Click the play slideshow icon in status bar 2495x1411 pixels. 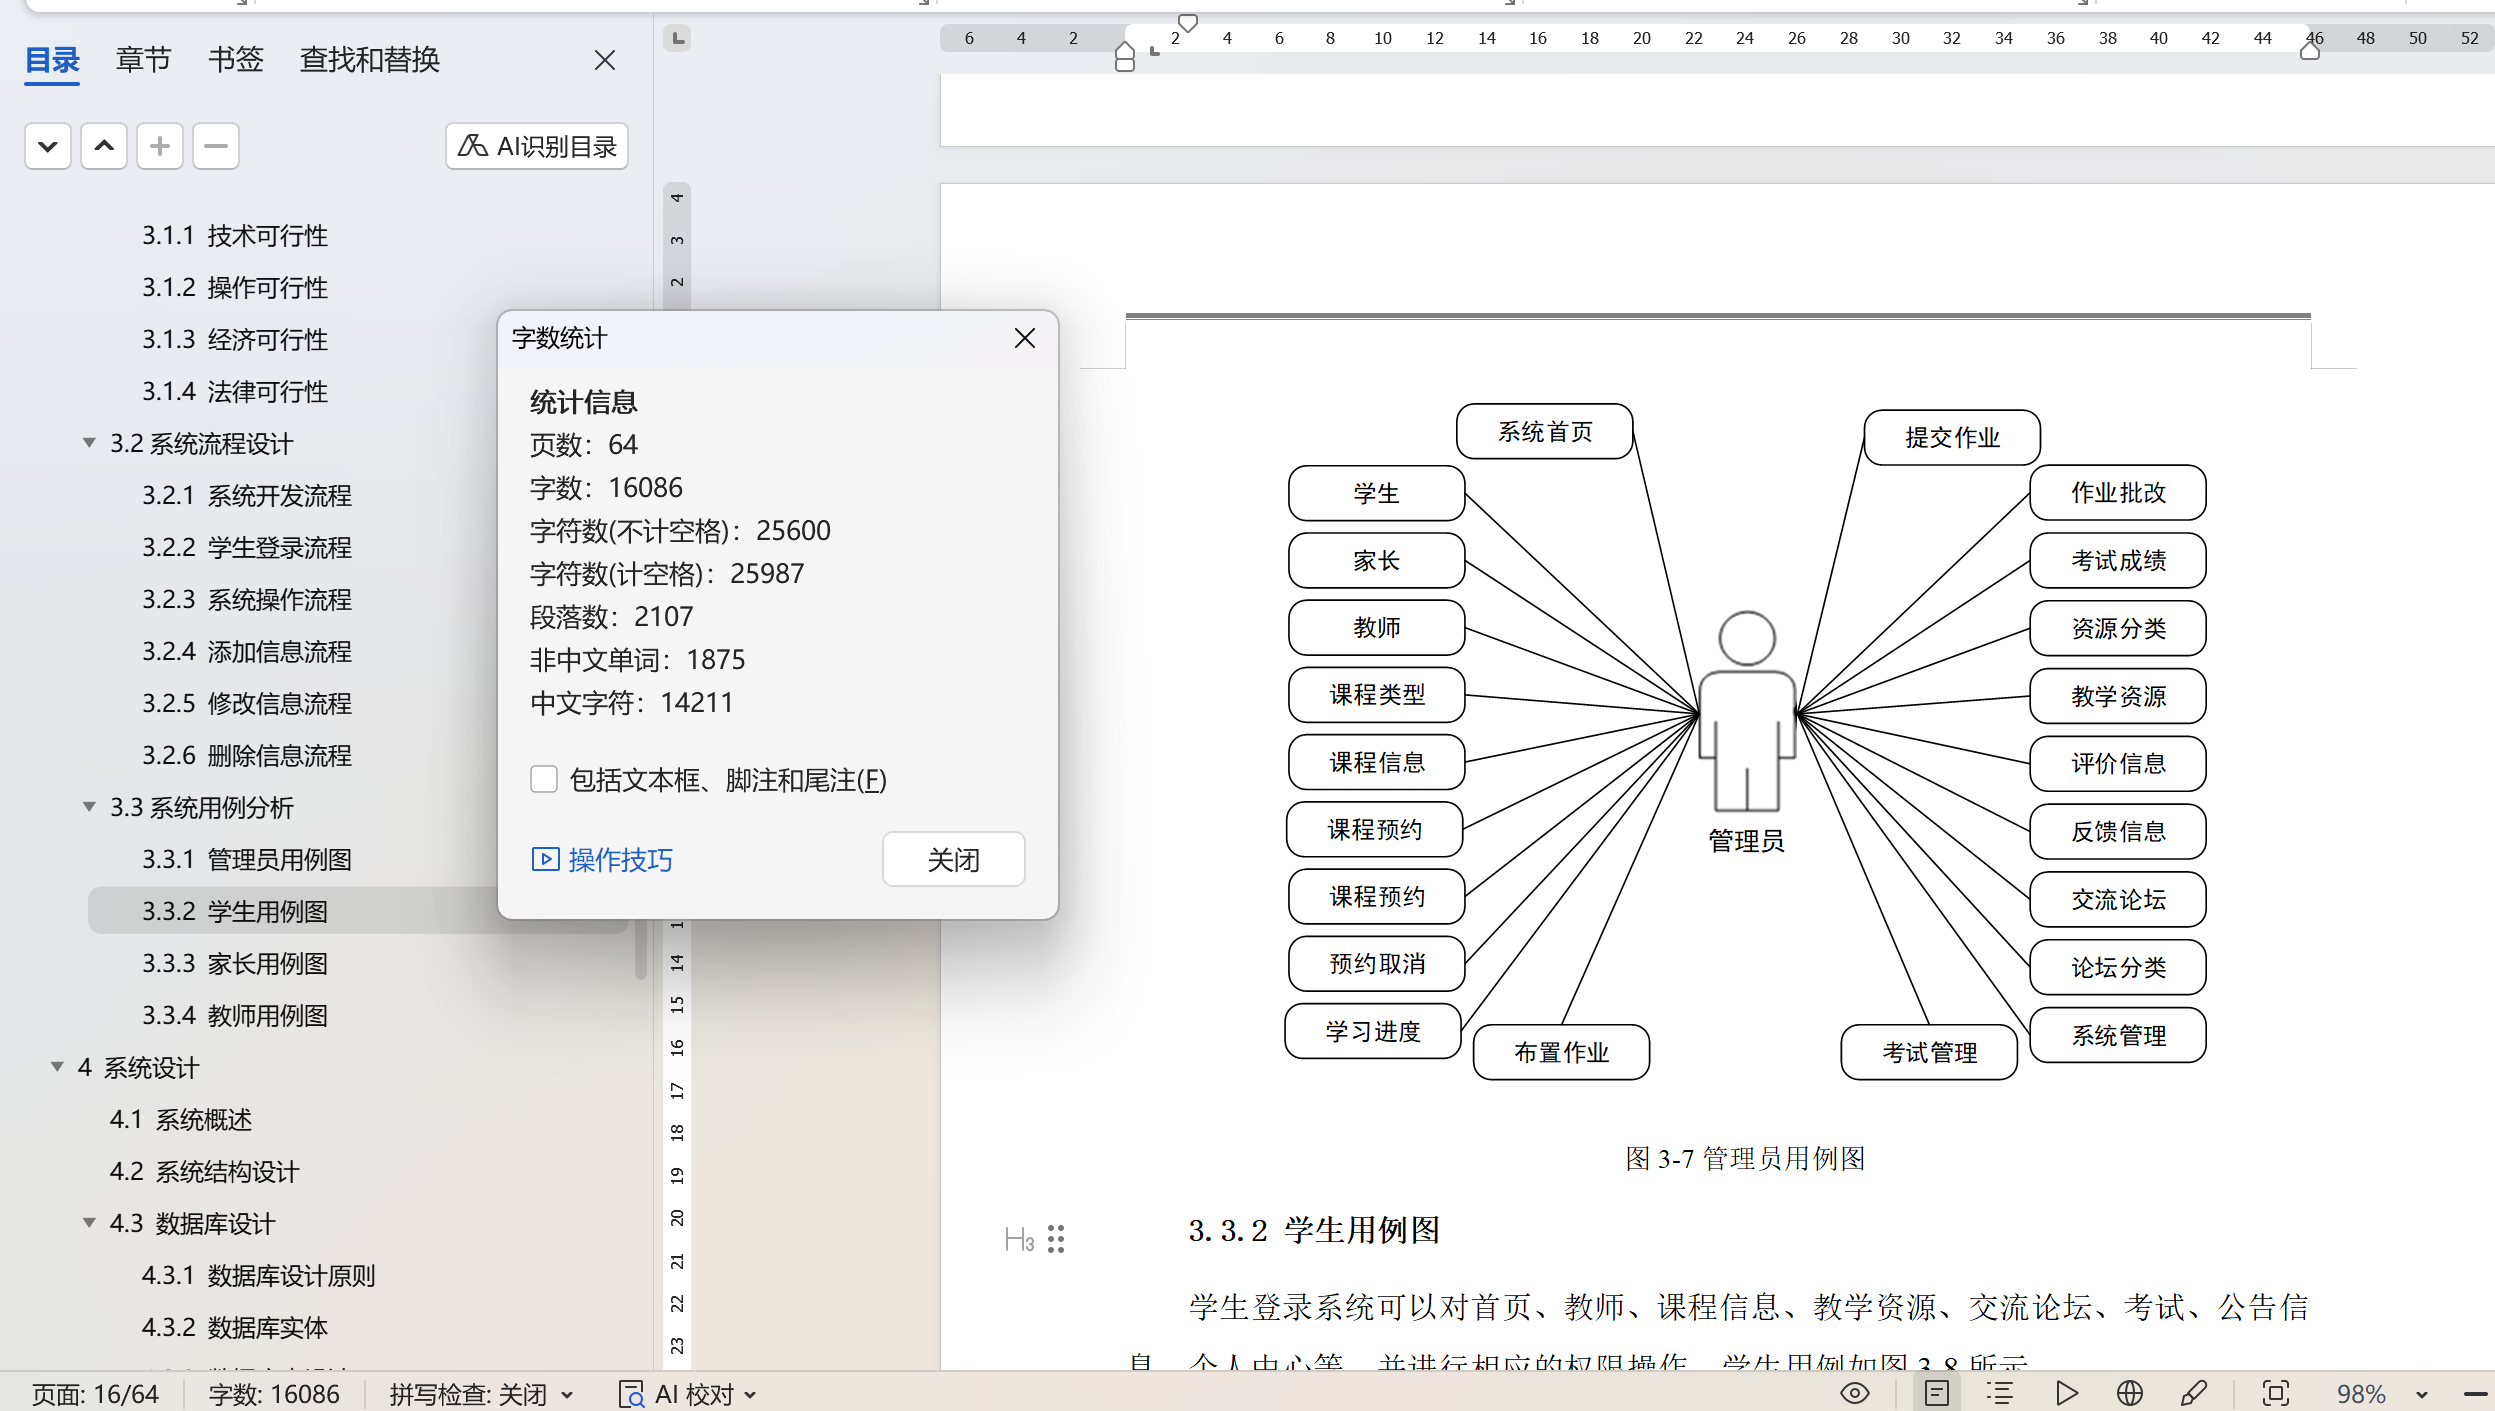pos(2066,1393)
